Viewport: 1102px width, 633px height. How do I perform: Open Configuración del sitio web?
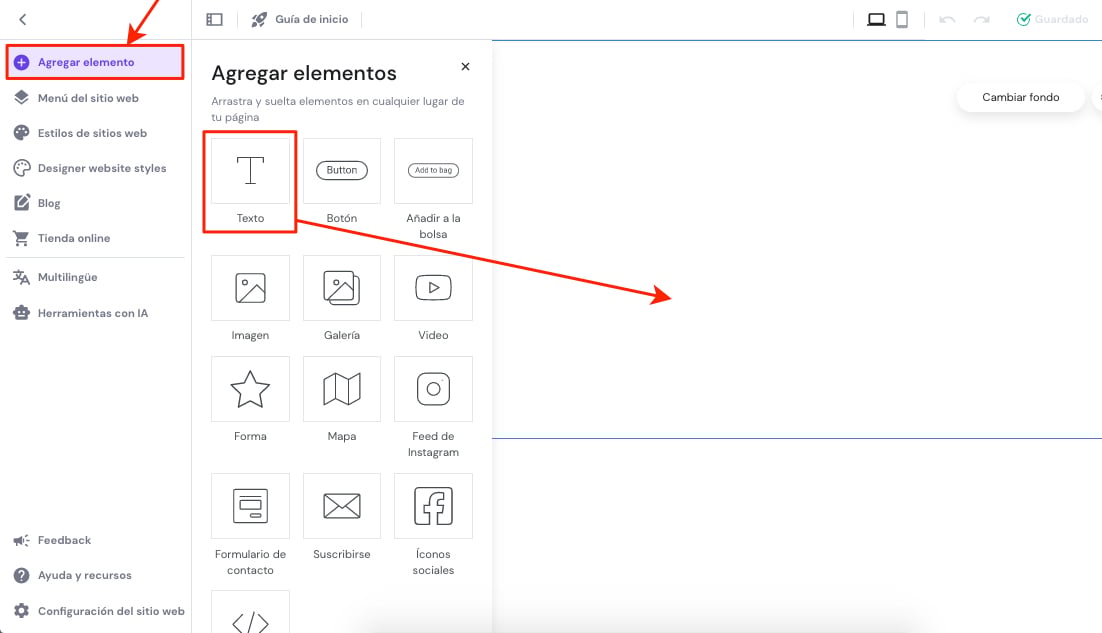[110, 611]
